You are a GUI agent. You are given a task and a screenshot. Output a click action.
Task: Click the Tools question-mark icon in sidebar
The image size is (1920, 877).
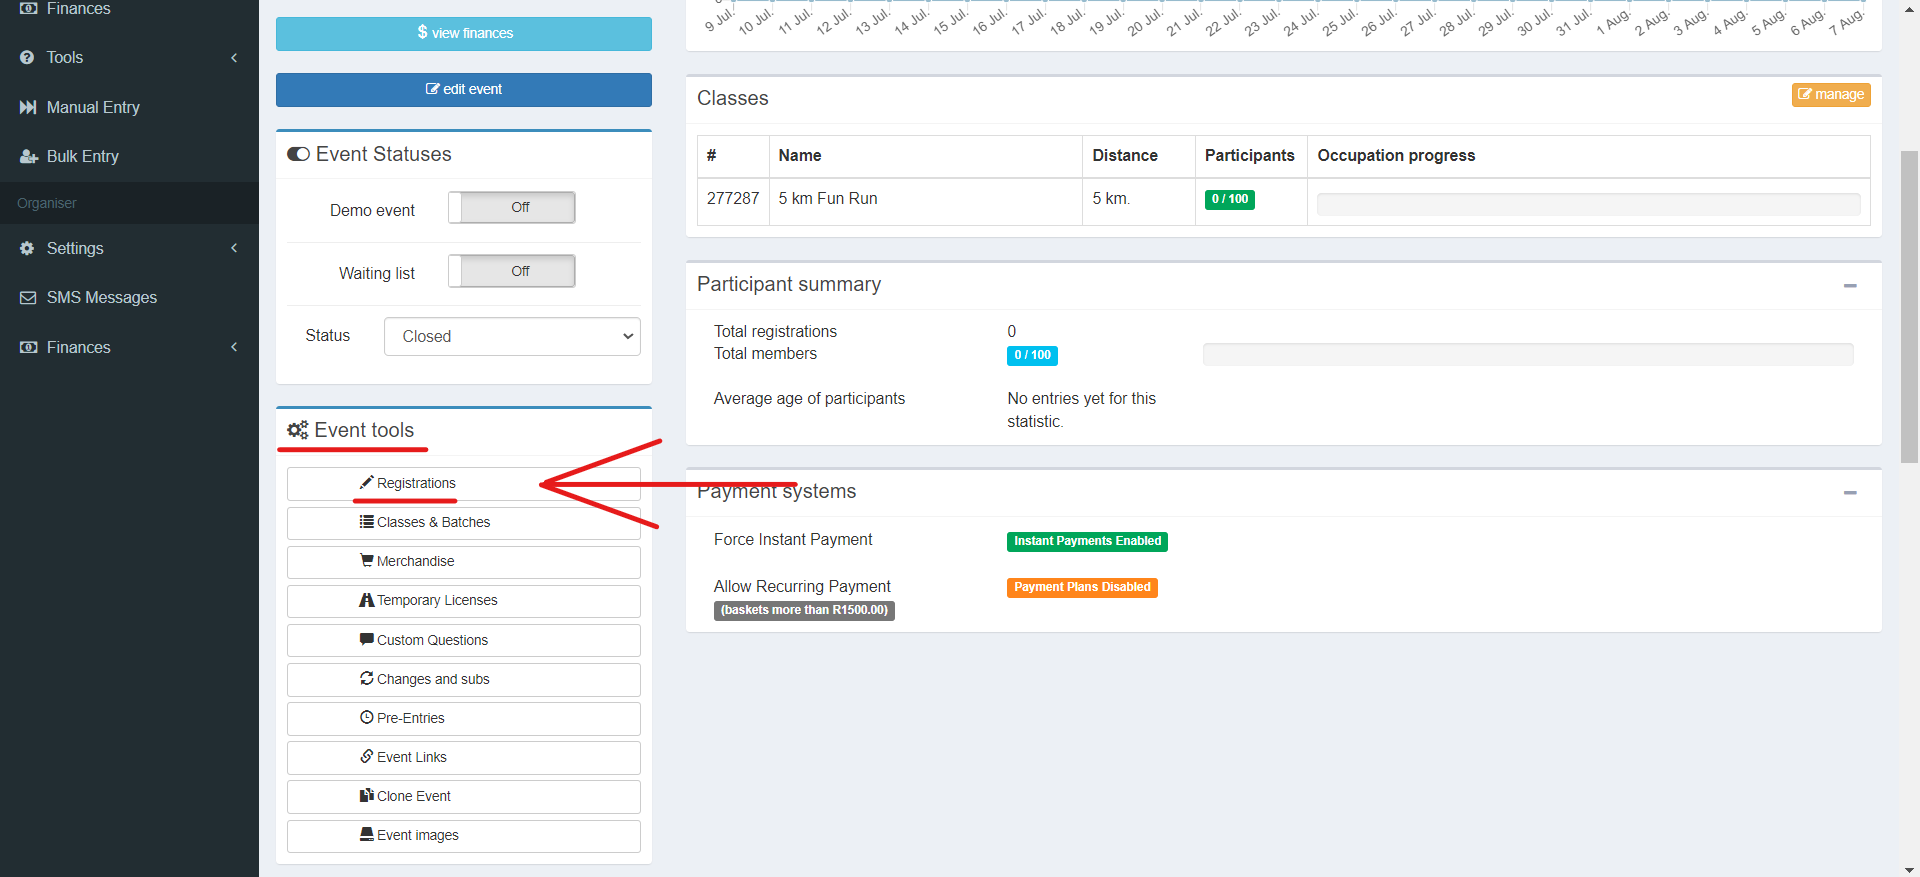(27, 58)
